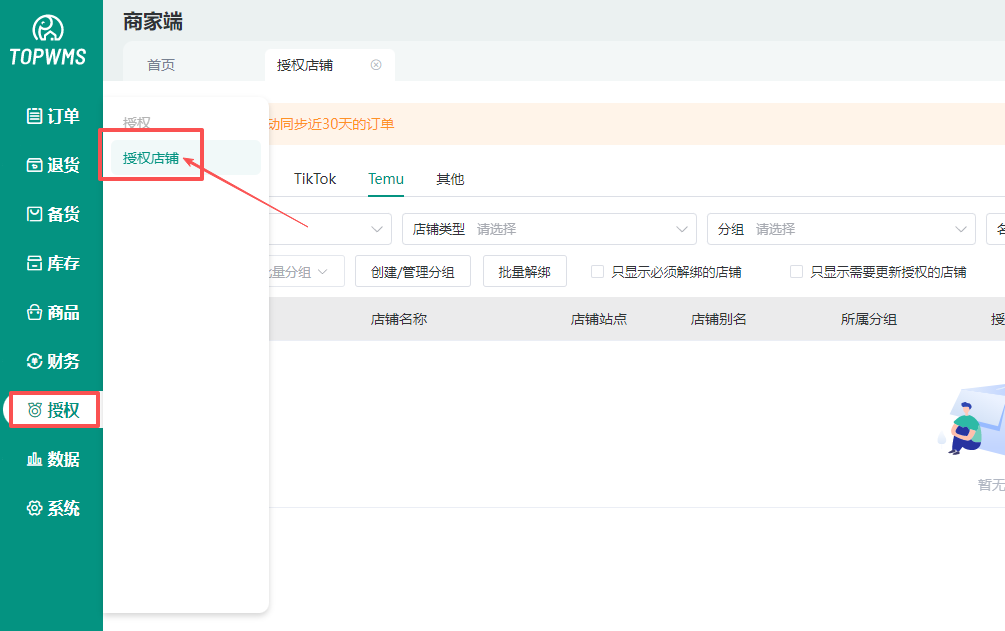Open the 系统 settings gear icon
Image resolution: width=1005 pixels, height=631 pixels.
(35, 508)
